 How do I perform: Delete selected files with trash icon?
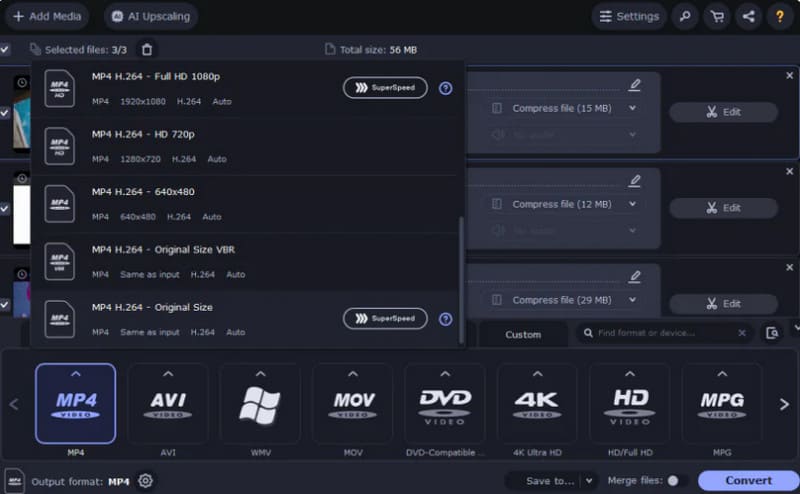click(147, 49)
